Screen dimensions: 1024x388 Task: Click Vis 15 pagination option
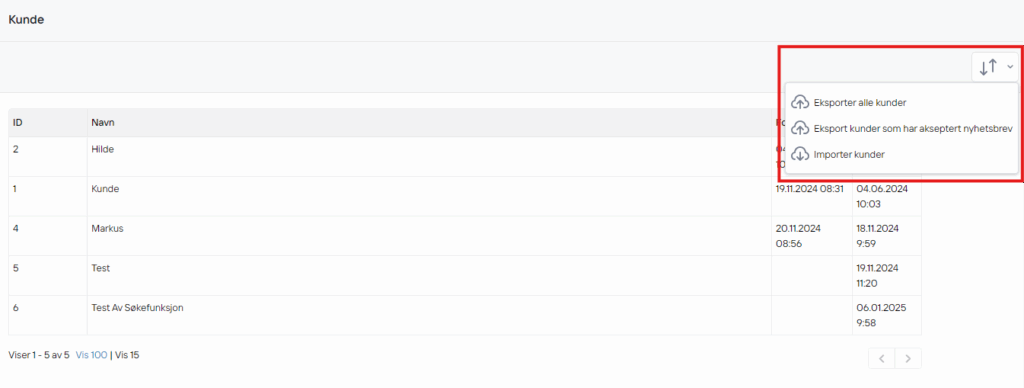coord(127,355)
